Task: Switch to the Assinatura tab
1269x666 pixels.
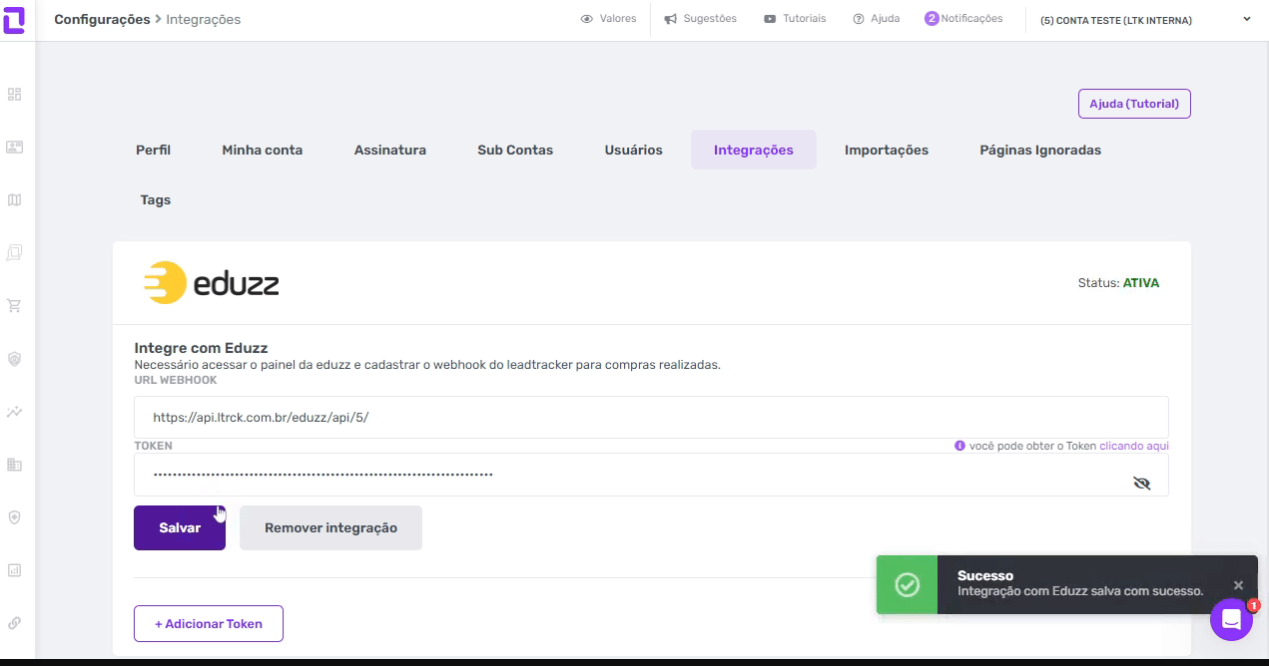Action: click(390, 150)
